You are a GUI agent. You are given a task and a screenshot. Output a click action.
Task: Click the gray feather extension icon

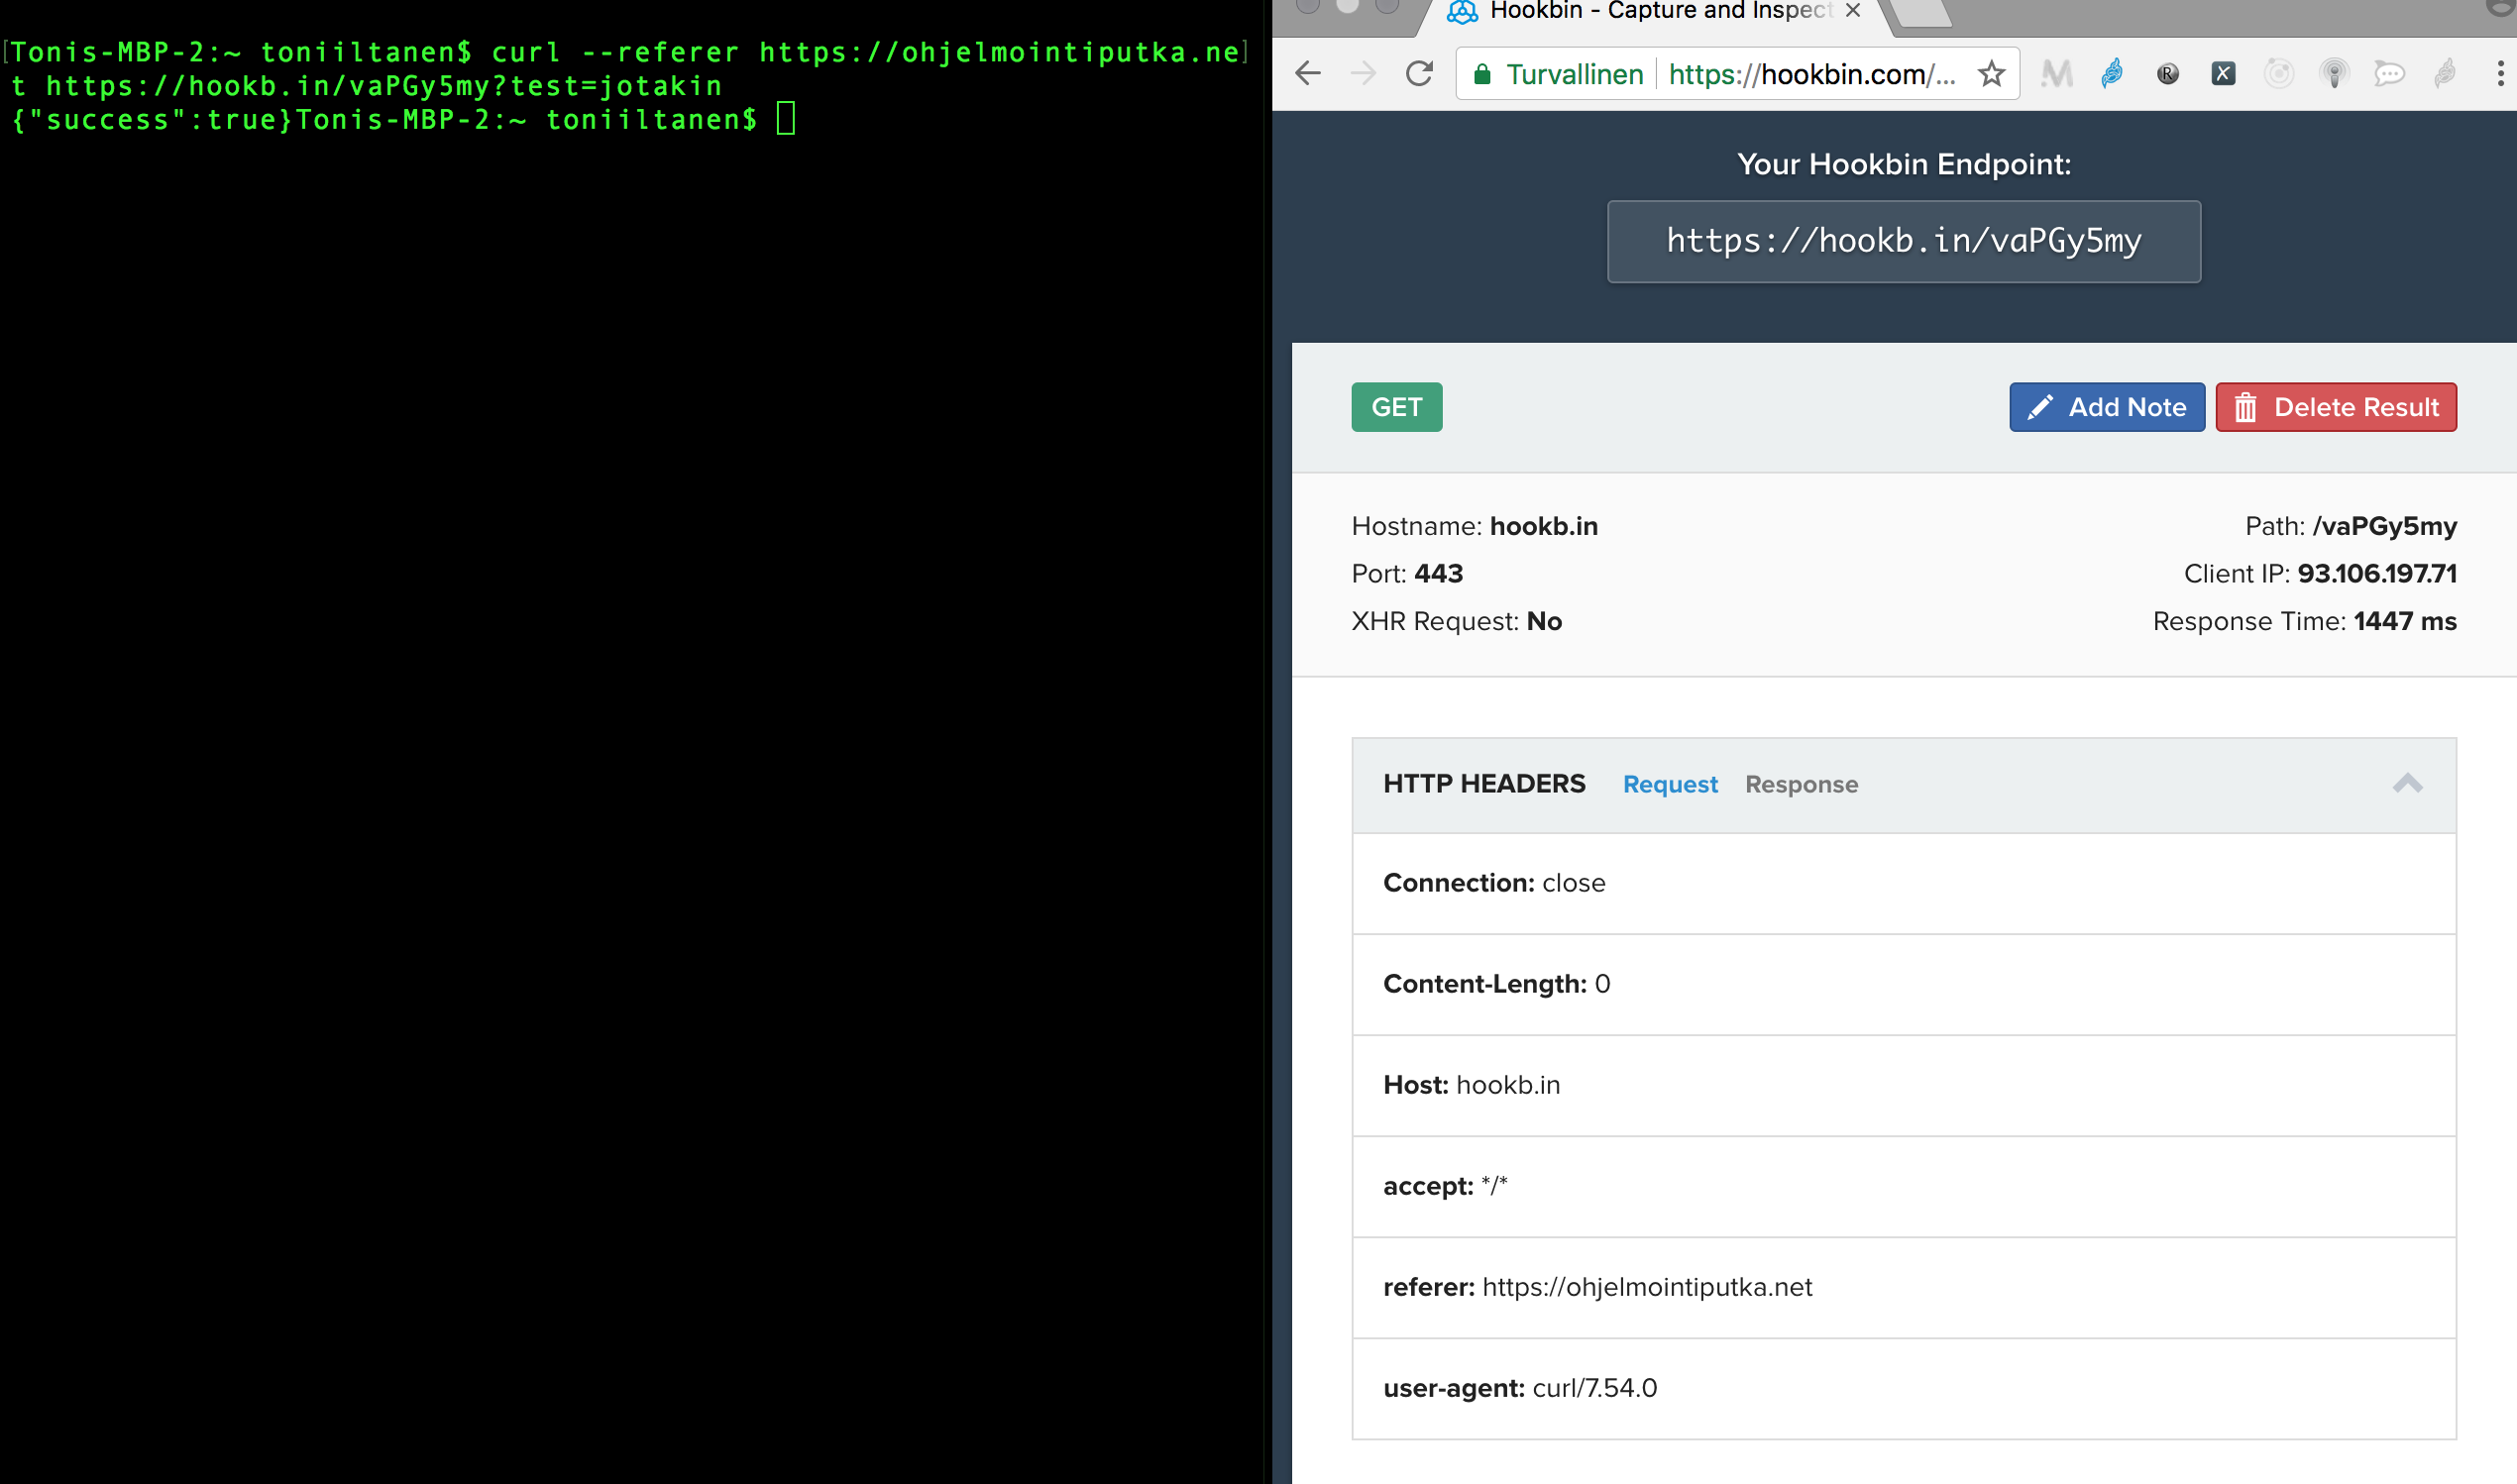2445,73
